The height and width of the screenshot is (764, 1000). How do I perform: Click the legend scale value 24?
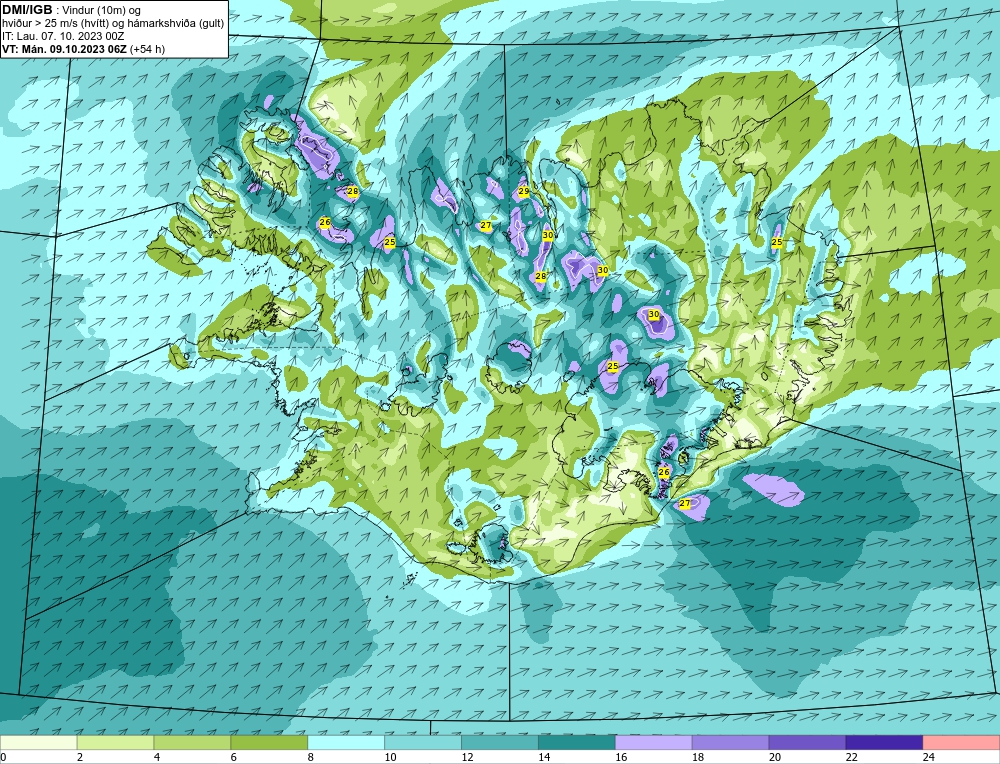(929, 757)
